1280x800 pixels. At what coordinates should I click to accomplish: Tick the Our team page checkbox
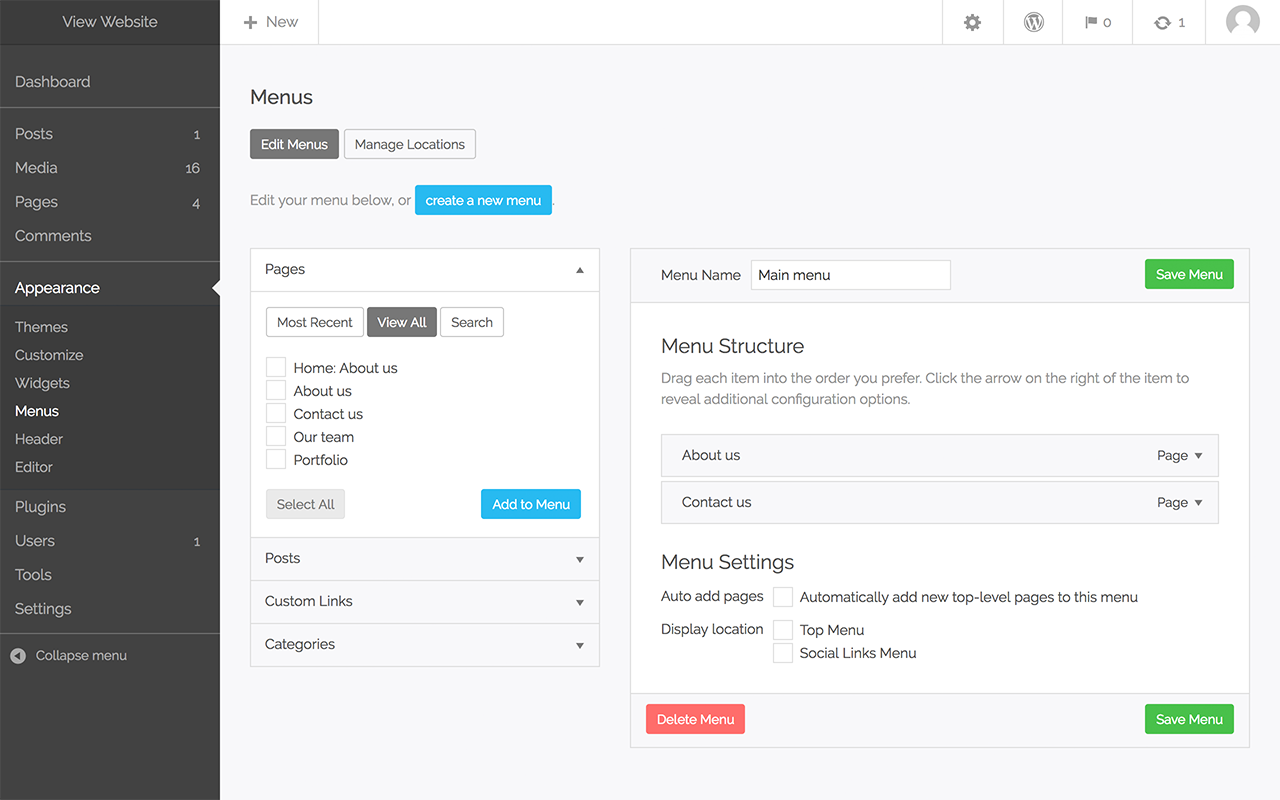point(276,437)
